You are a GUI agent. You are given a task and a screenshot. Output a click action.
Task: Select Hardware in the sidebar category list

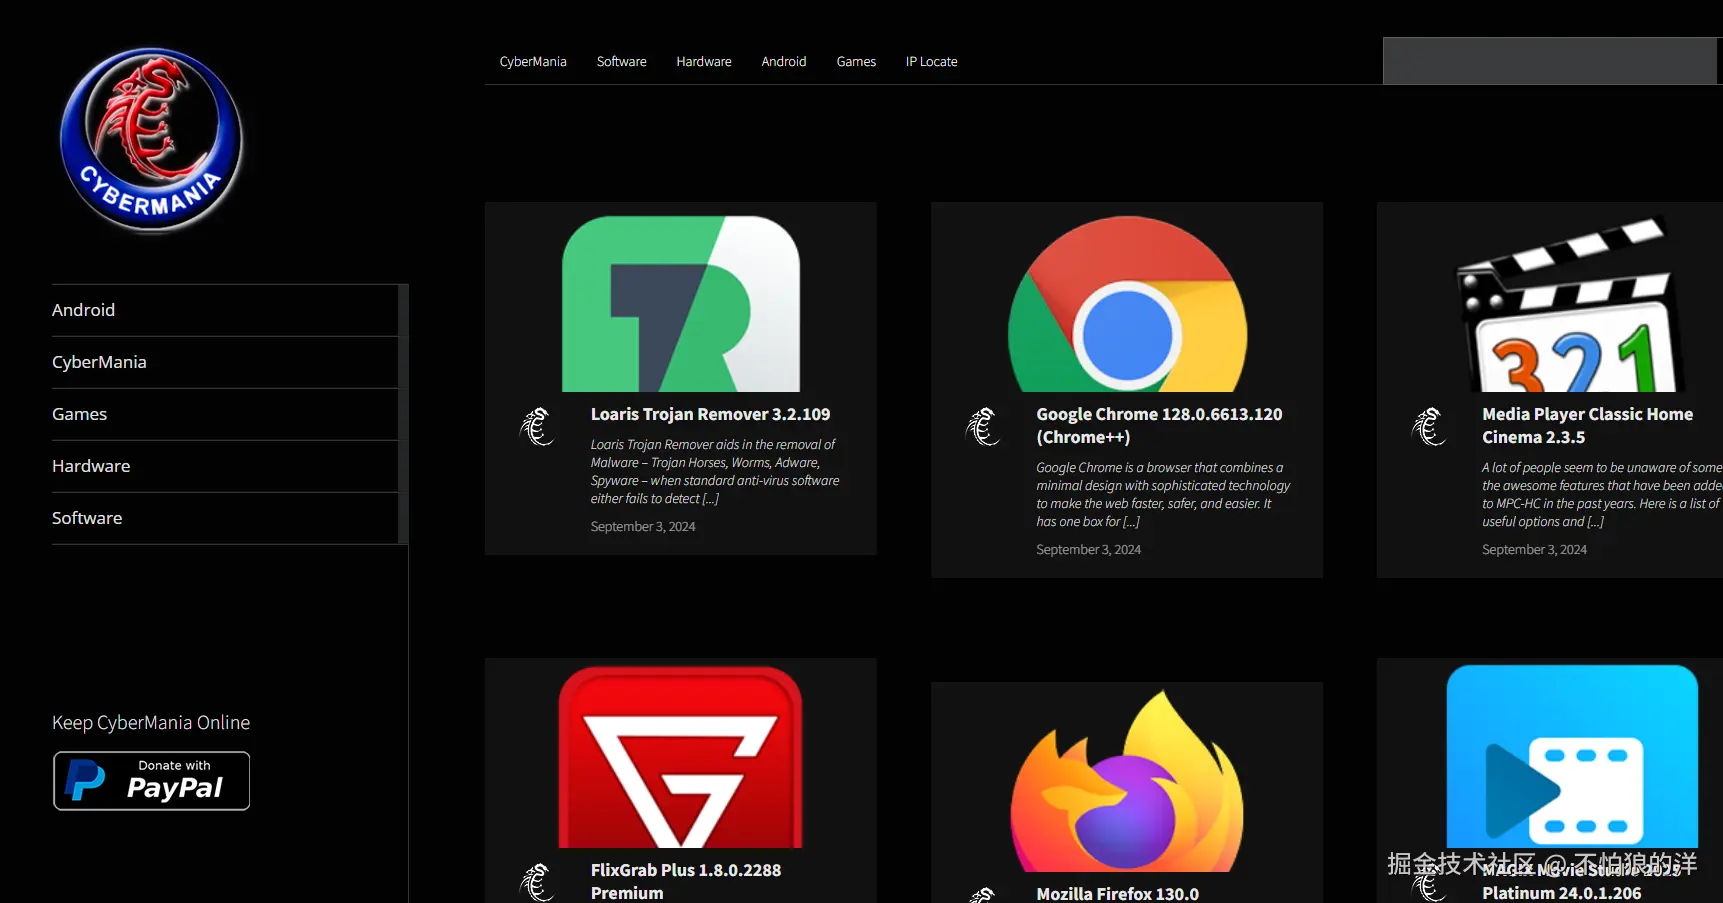click(x=225, y=466)
